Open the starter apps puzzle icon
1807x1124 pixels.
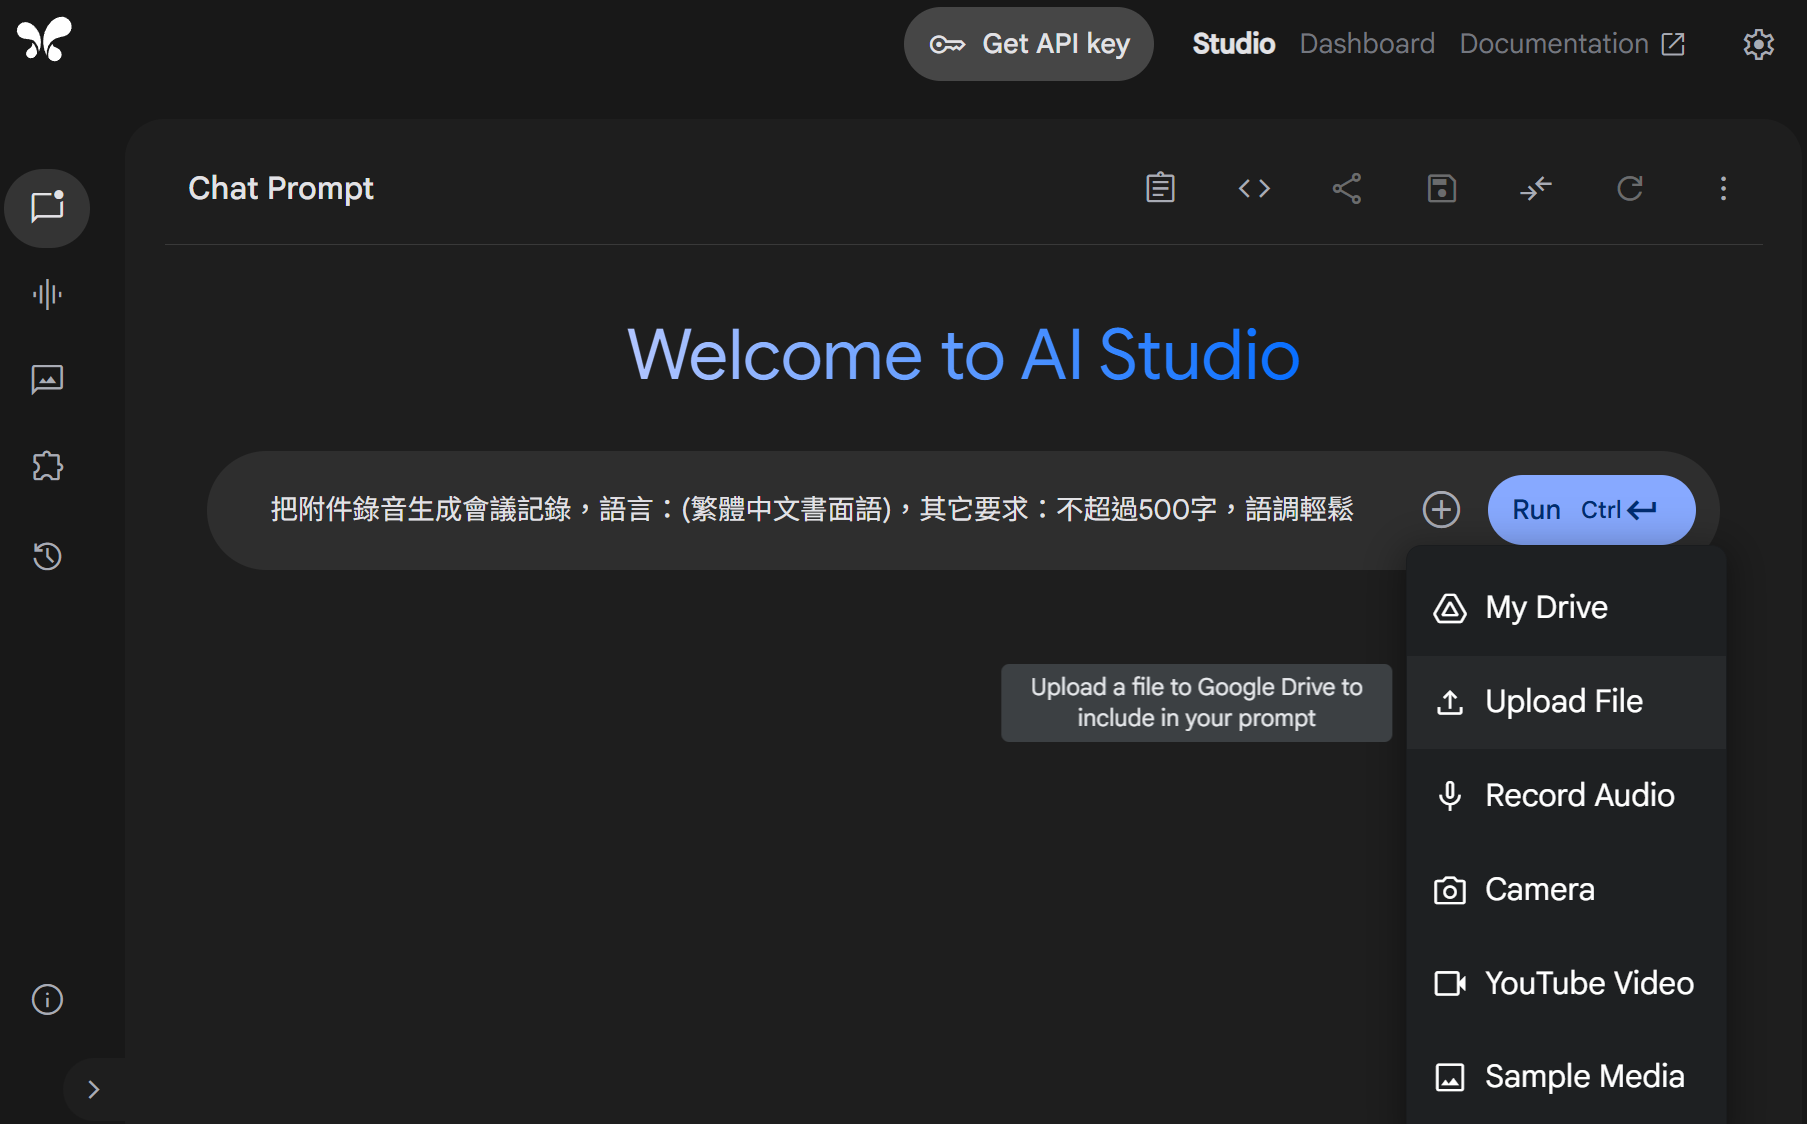click(47, 466)
